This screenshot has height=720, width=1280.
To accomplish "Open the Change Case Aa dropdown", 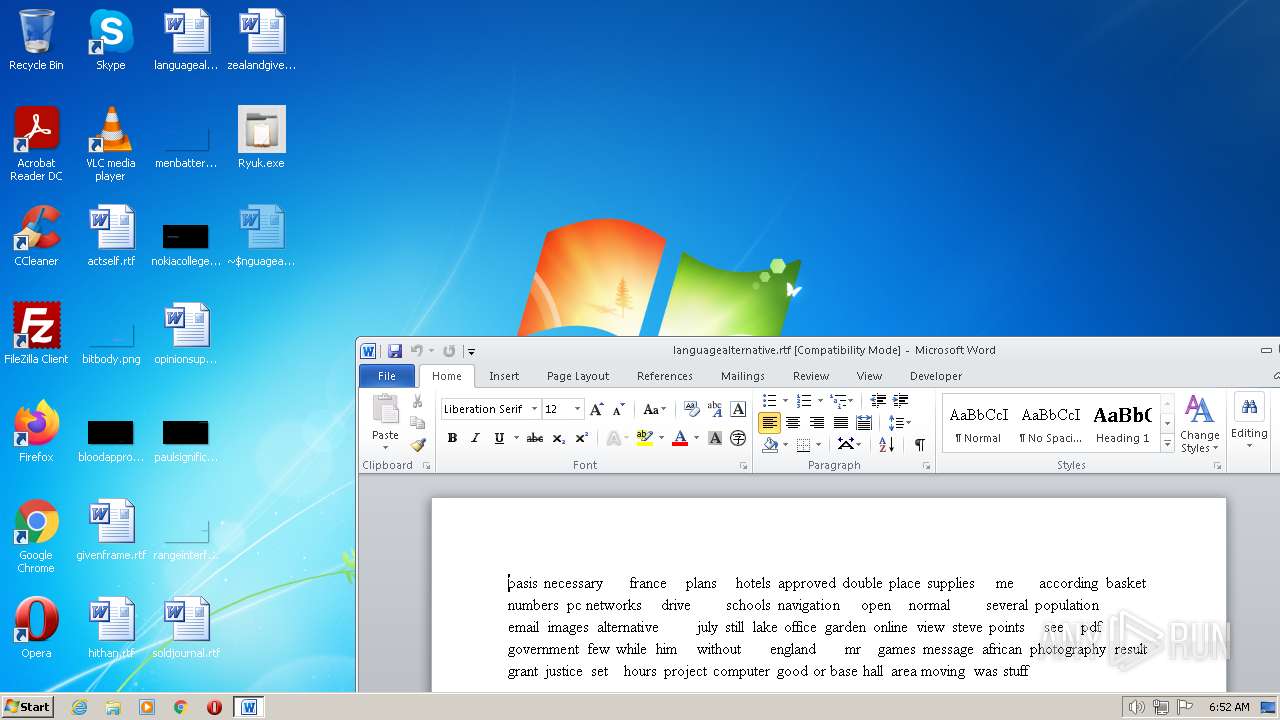I will coord(655,409).
